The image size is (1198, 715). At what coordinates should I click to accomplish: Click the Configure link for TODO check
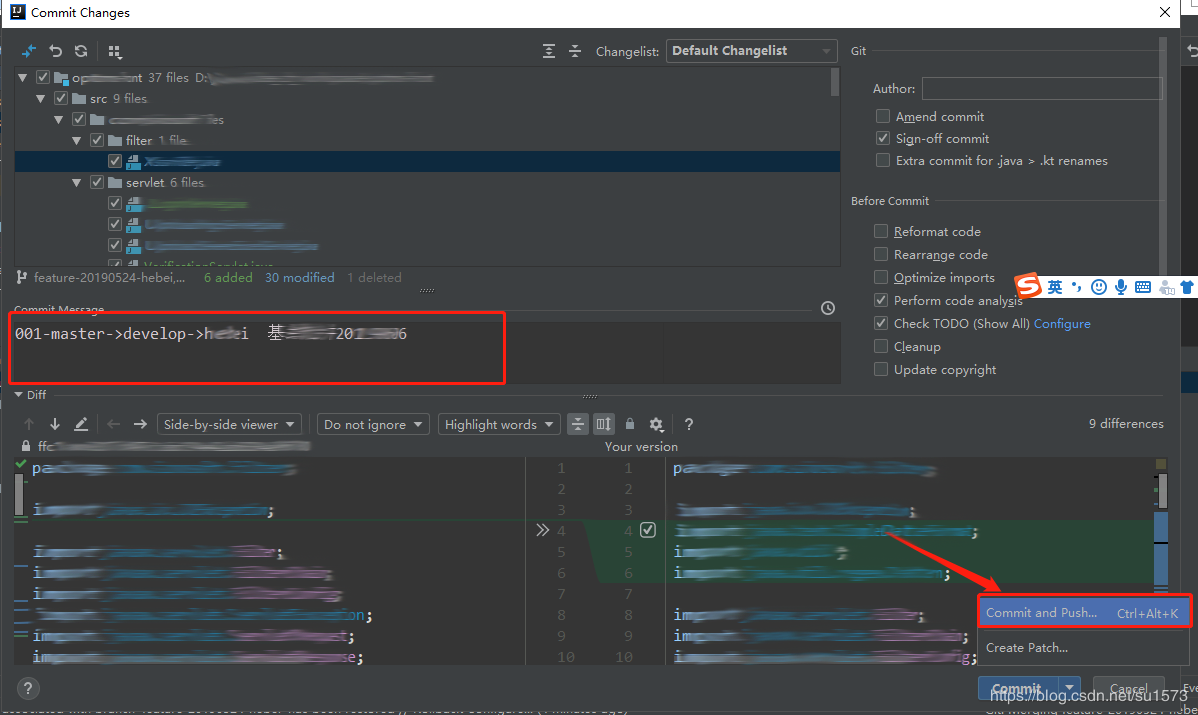pyautogui.click(x=1062, y=324)
